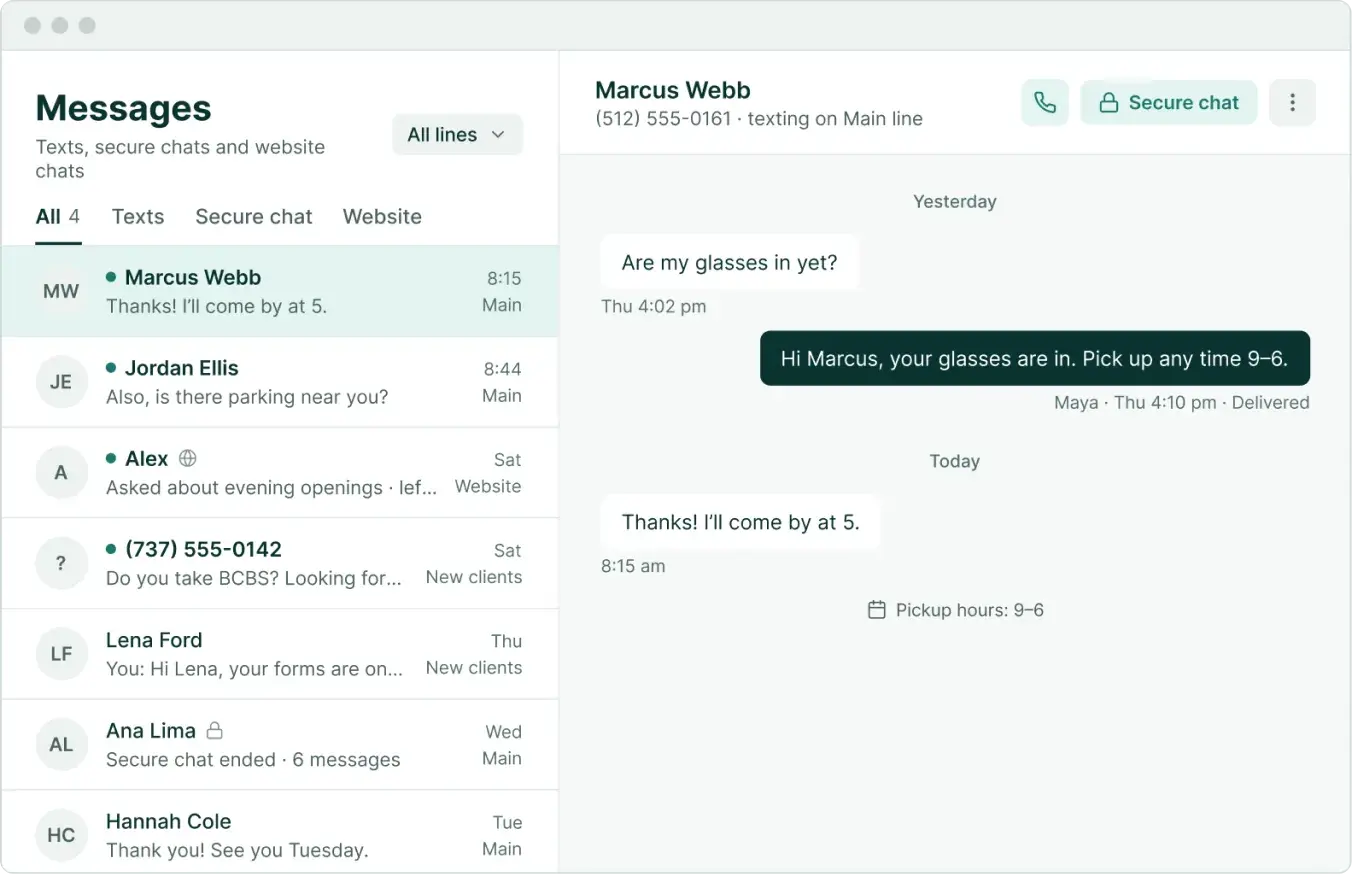Select the Marcus Webb conversation row
This screenshot has height=874, width=1352.
click(x=280, y=291)
